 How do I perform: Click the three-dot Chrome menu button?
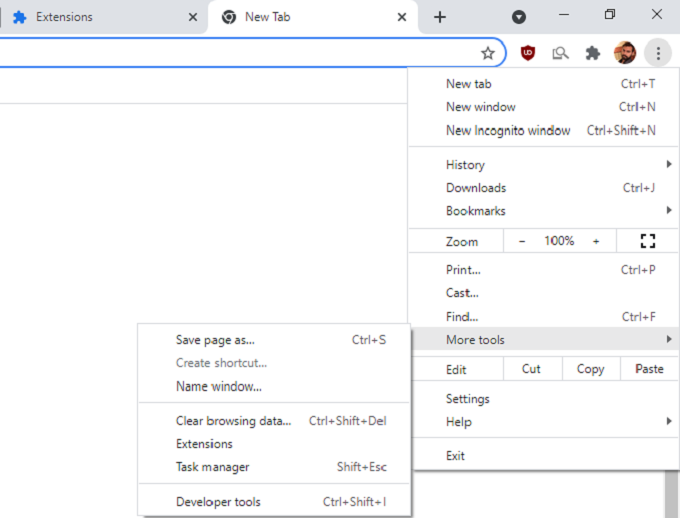pos(657,53)
